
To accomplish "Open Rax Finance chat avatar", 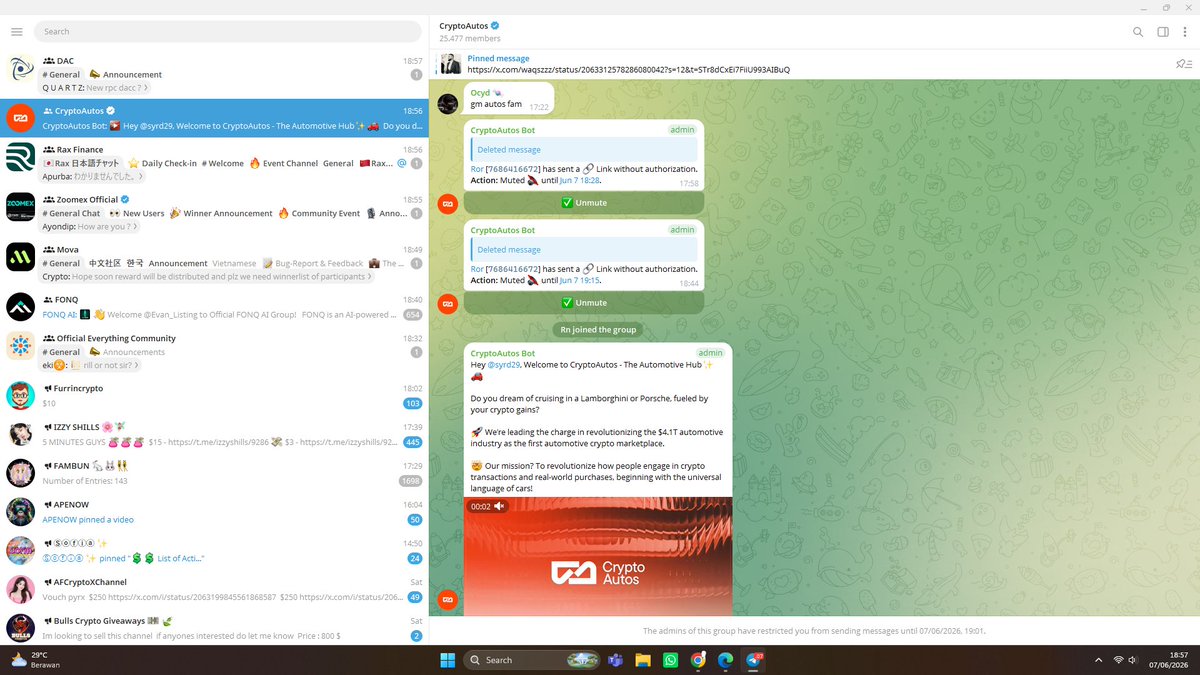I will pos(21,157).
